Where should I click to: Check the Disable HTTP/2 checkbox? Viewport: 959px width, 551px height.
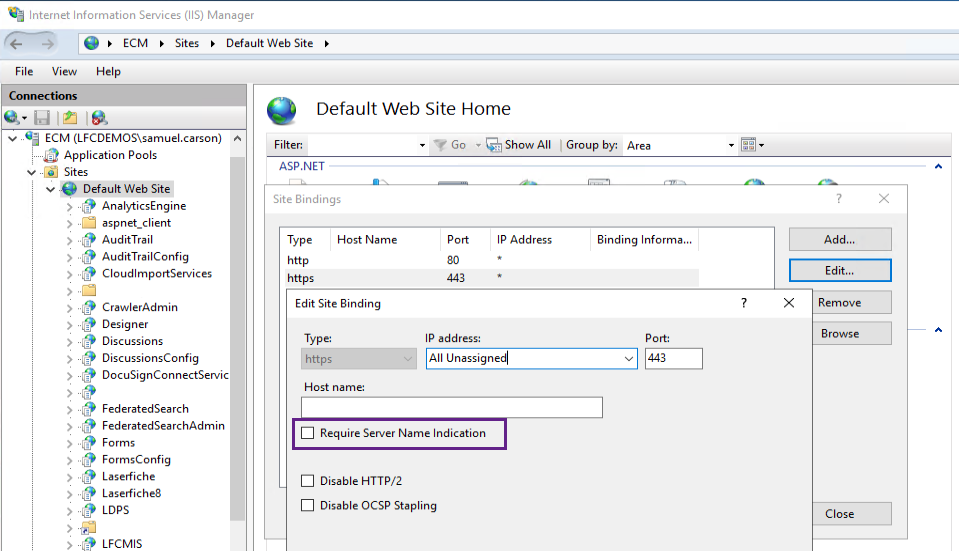[308, 481]
